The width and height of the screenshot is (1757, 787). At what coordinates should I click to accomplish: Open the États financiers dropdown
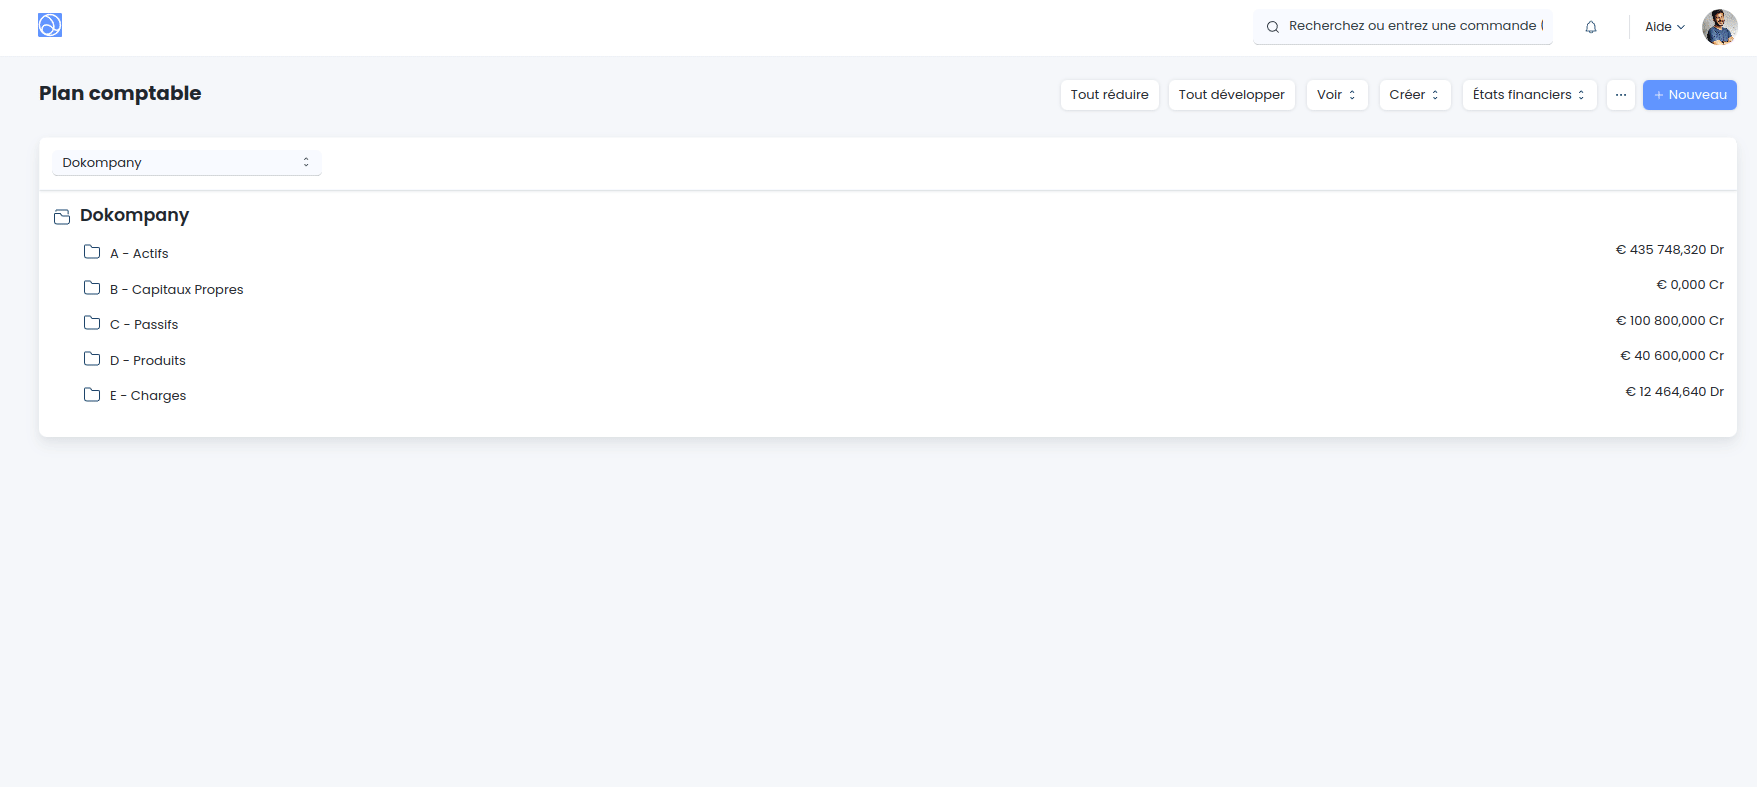(1528, 95)
